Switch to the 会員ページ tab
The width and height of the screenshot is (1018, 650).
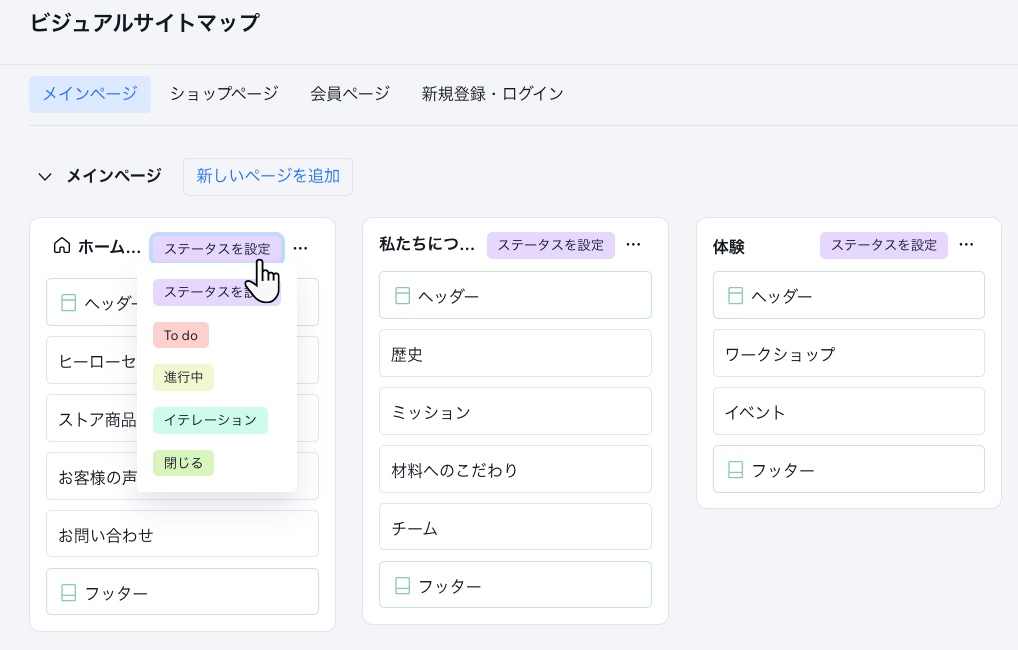[349, 93]
